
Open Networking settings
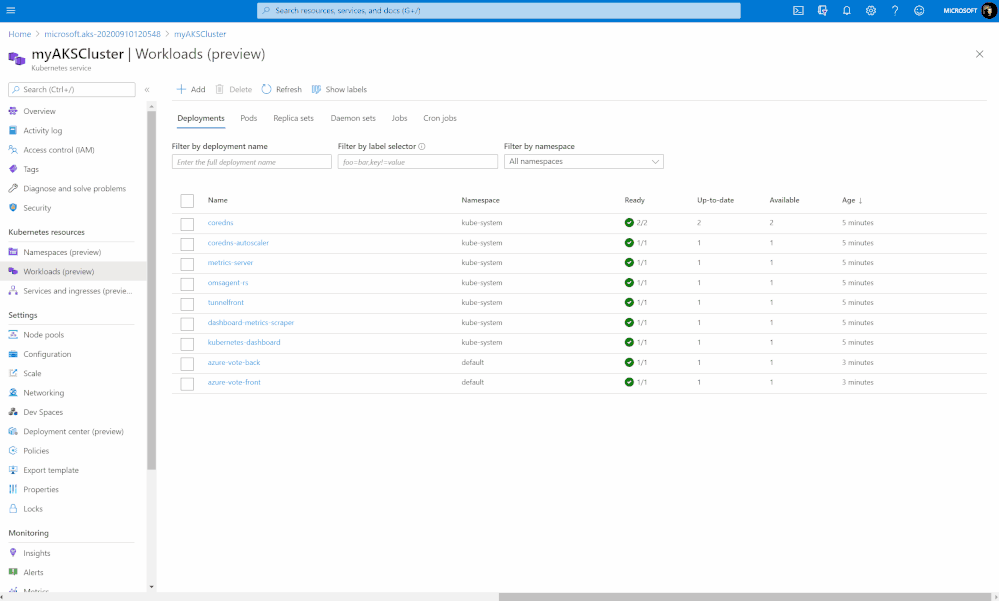(x=43, y=393)
